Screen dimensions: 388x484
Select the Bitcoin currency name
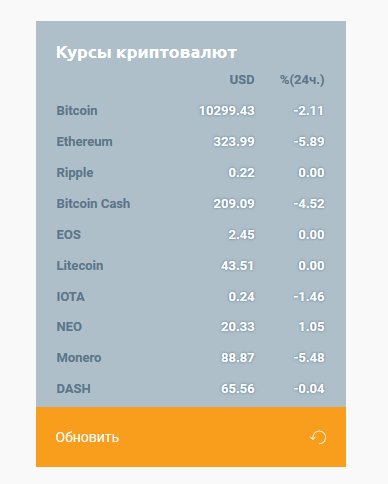pos(77,111)
